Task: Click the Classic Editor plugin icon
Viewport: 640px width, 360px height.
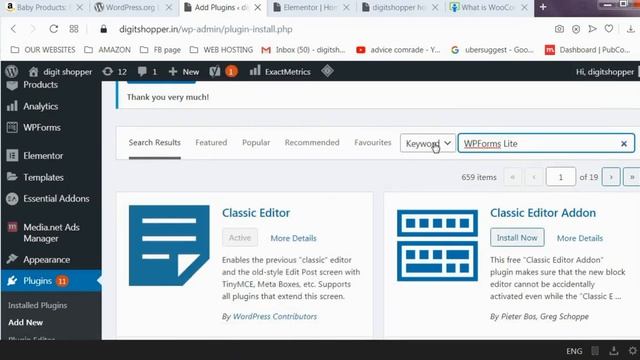Action: click(x=169, y=245)
